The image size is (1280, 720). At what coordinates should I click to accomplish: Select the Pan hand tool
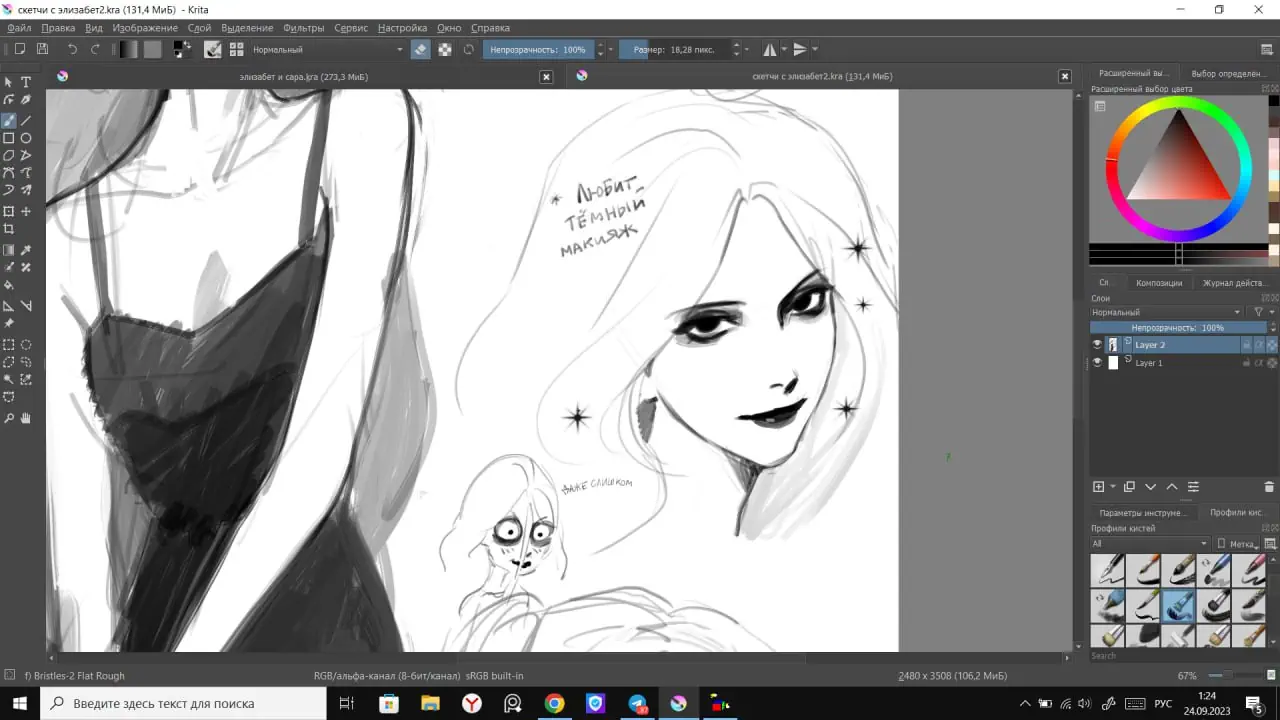26,418
